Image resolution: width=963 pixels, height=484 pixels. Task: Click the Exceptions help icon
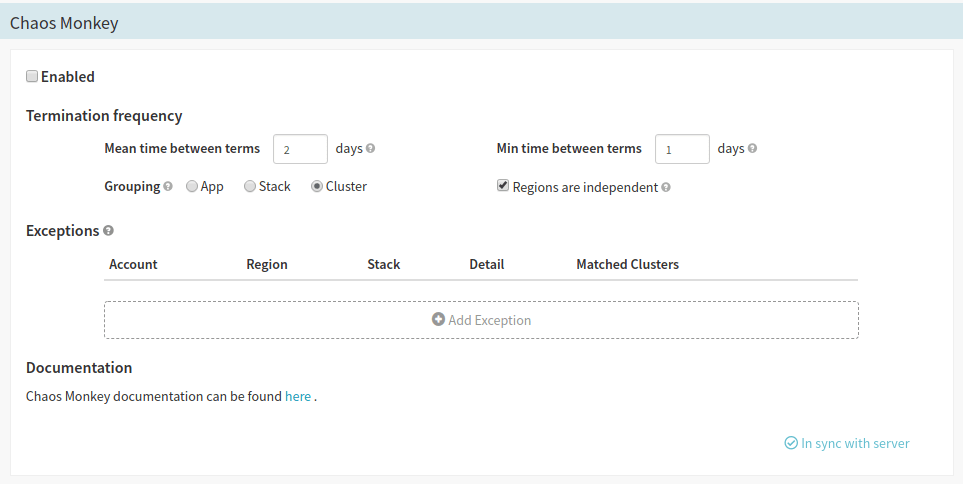pyautogui.click(x=108, y=230)
